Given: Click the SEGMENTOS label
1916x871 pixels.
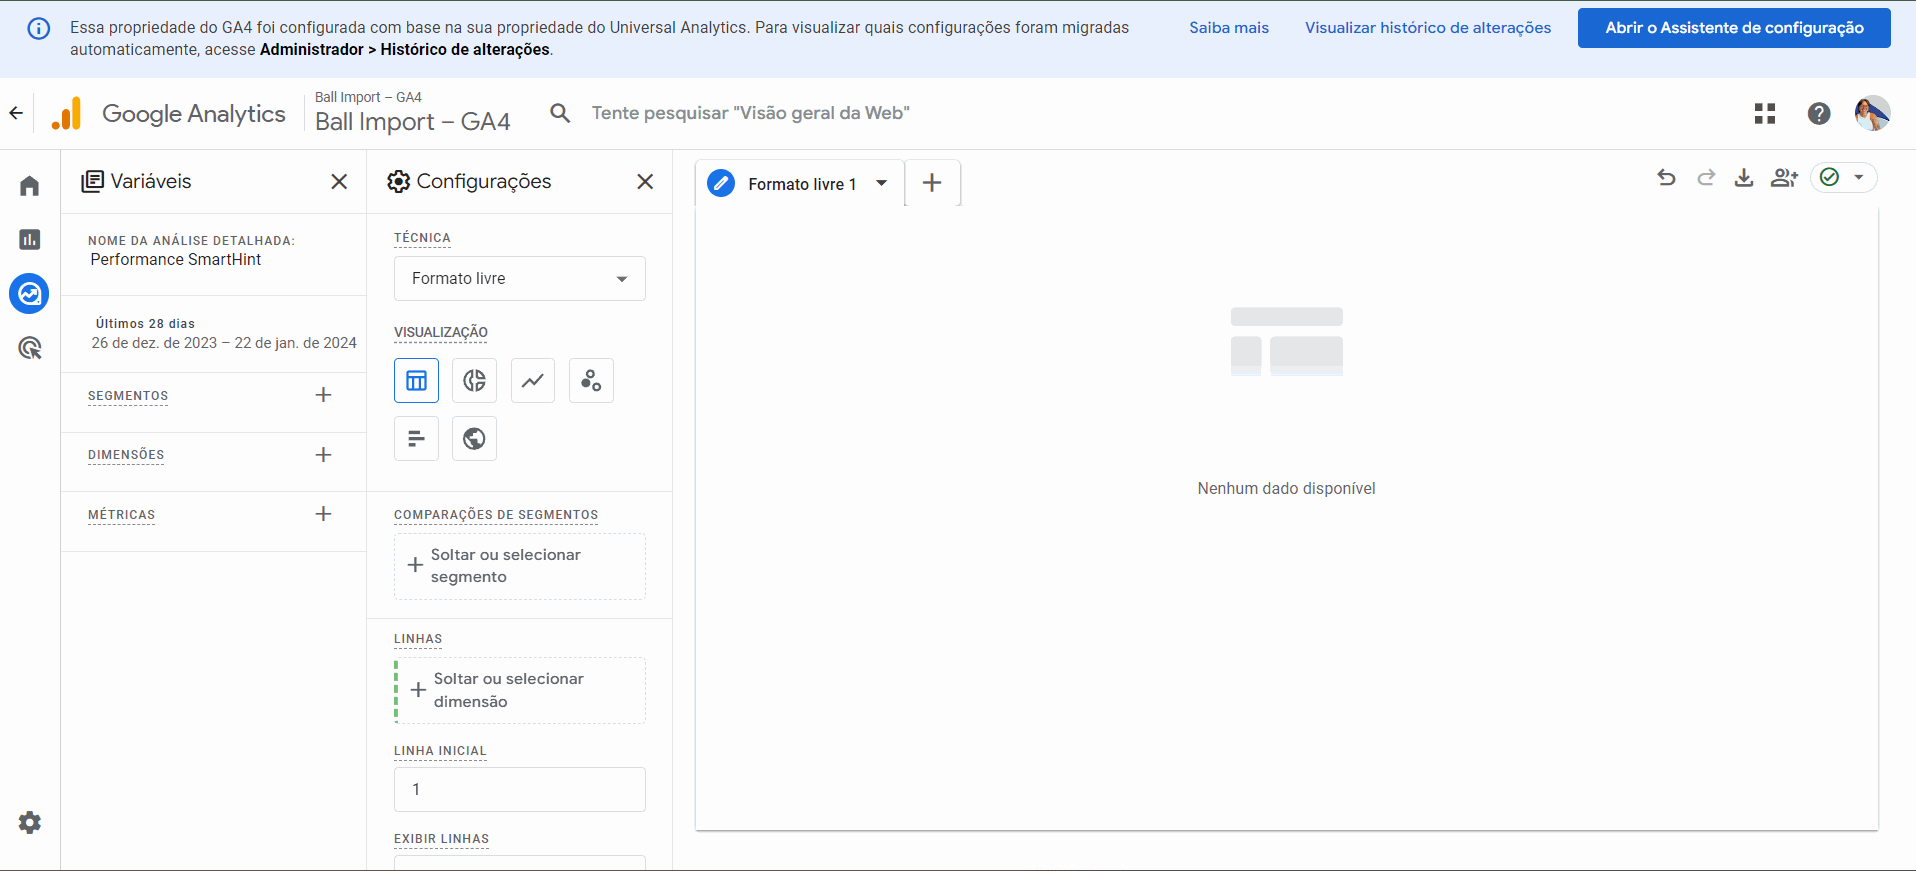Looking at the screenshot, I should [x=128, y=396].
